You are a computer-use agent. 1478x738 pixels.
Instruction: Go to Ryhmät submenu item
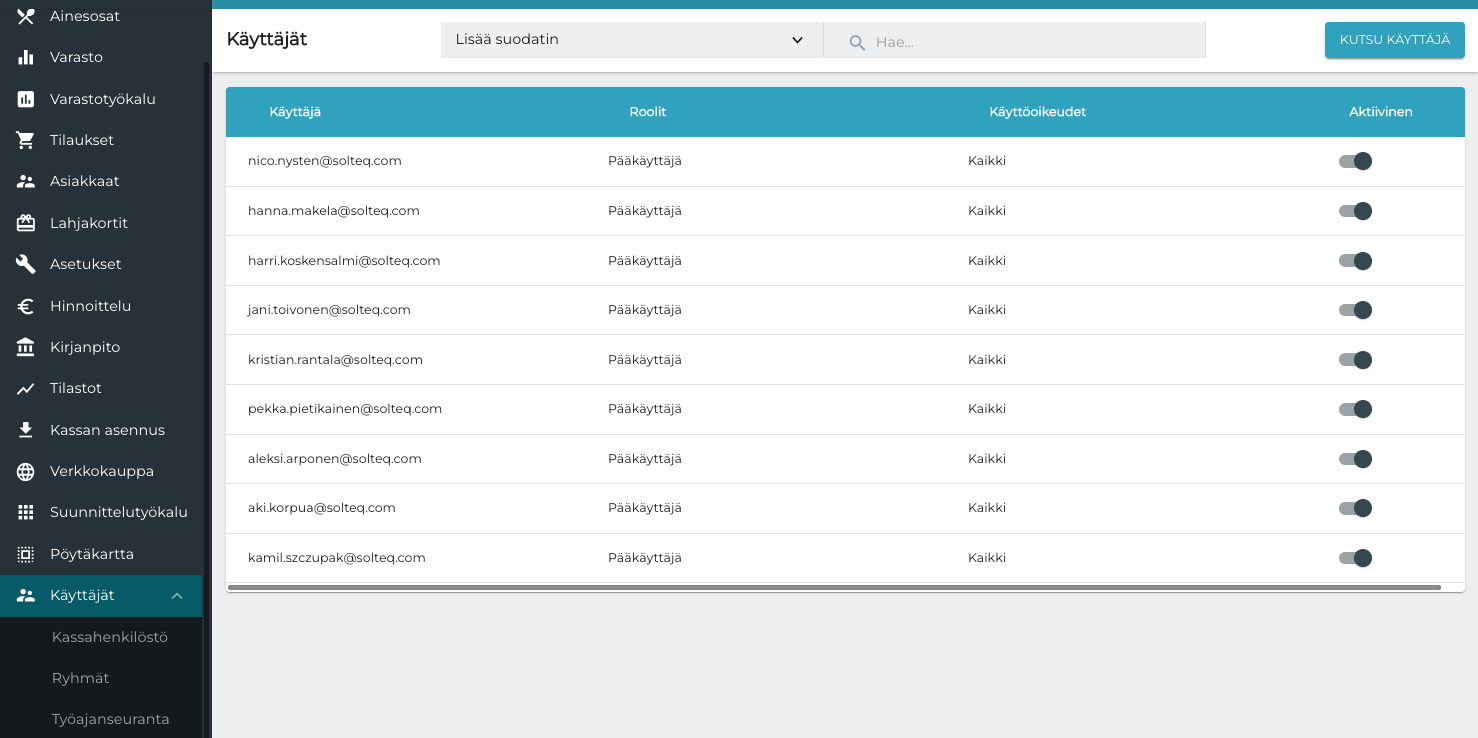[81, 678]
